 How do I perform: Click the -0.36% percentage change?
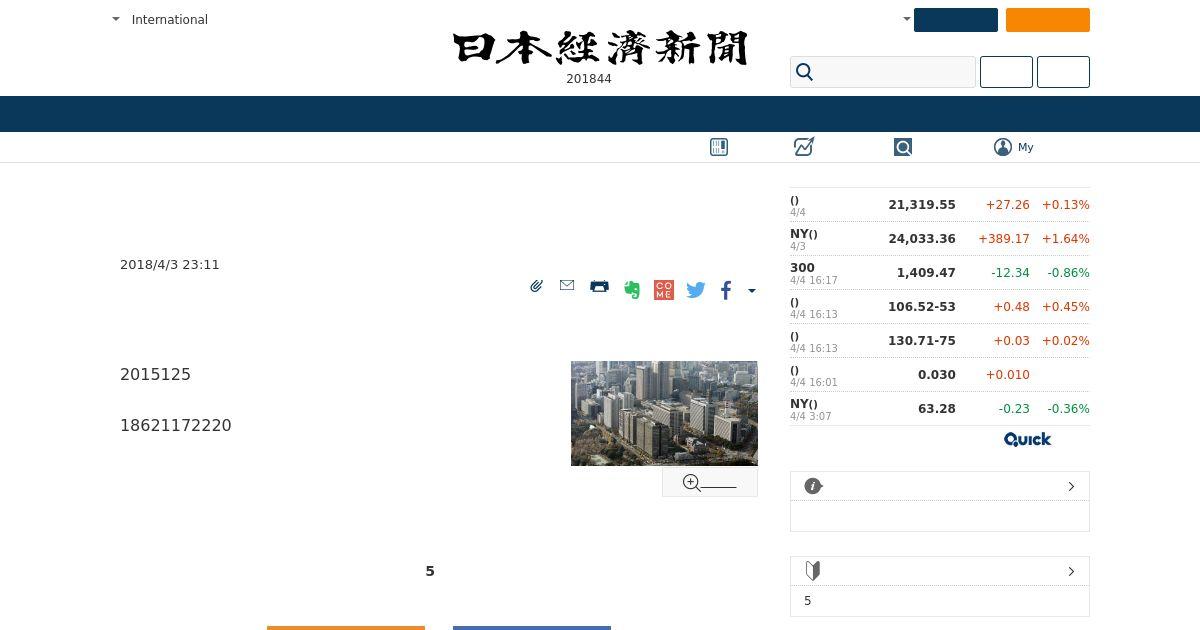tap(1068, 409)
